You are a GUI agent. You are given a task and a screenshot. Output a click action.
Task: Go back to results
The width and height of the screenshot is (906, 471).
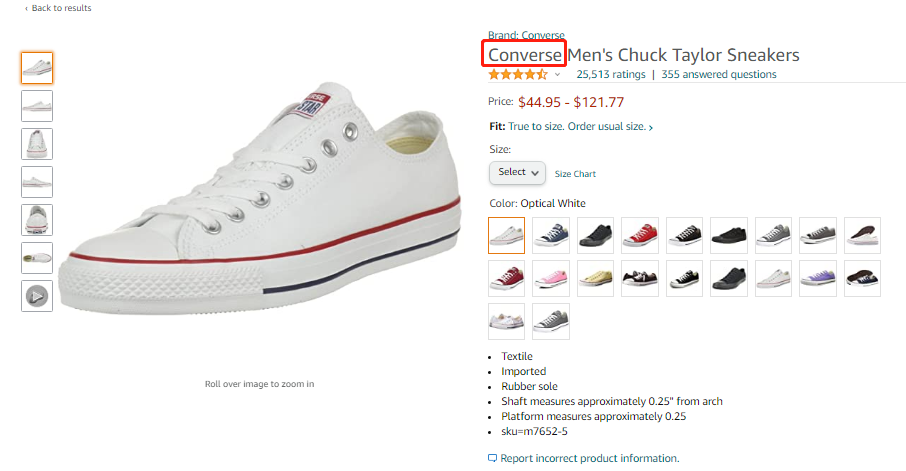58,8
